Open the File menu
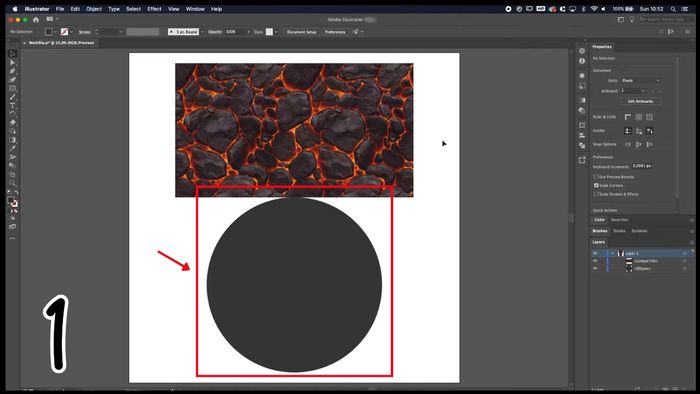 click(60, 9)
